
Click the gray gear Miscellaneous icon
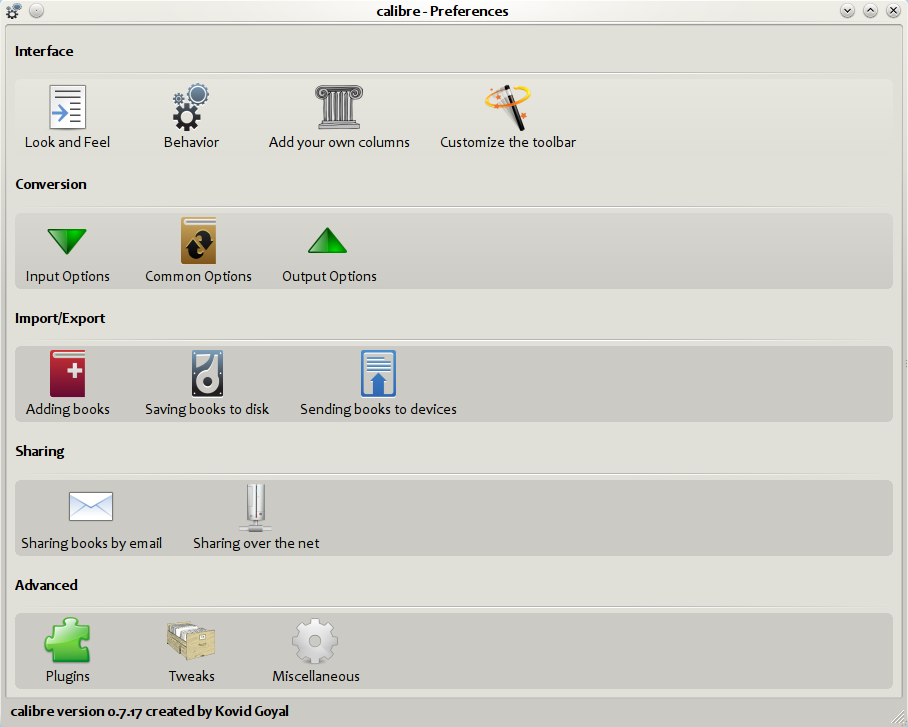tap(315, 641)
